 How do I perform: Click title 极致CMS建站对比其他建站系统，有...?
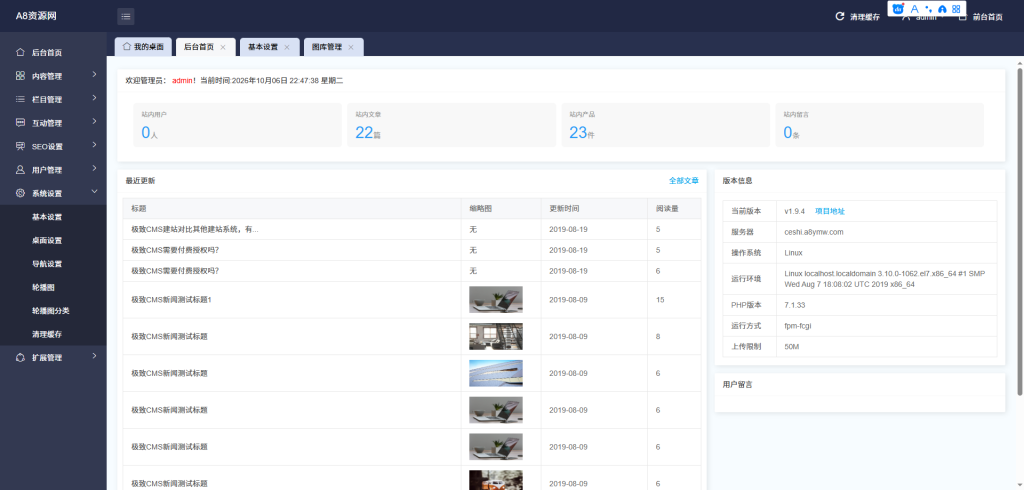[195, 229]
